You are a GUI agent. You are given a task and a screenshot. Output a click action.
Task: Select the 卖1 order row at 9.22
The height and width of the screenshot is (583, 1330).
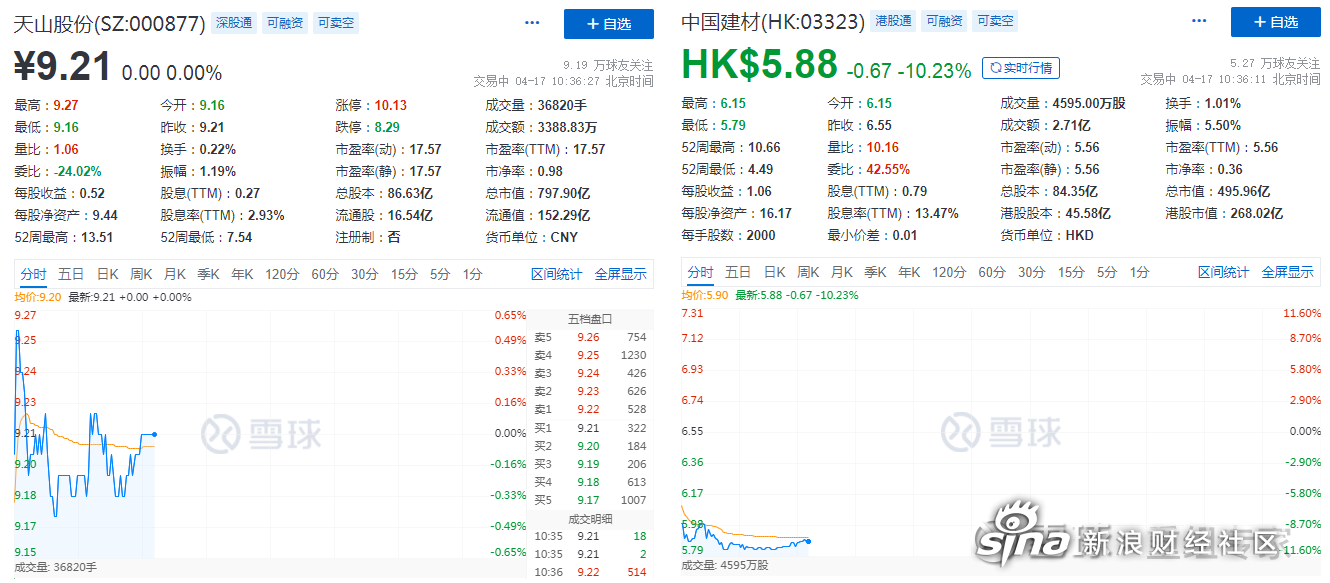[590, 409]
